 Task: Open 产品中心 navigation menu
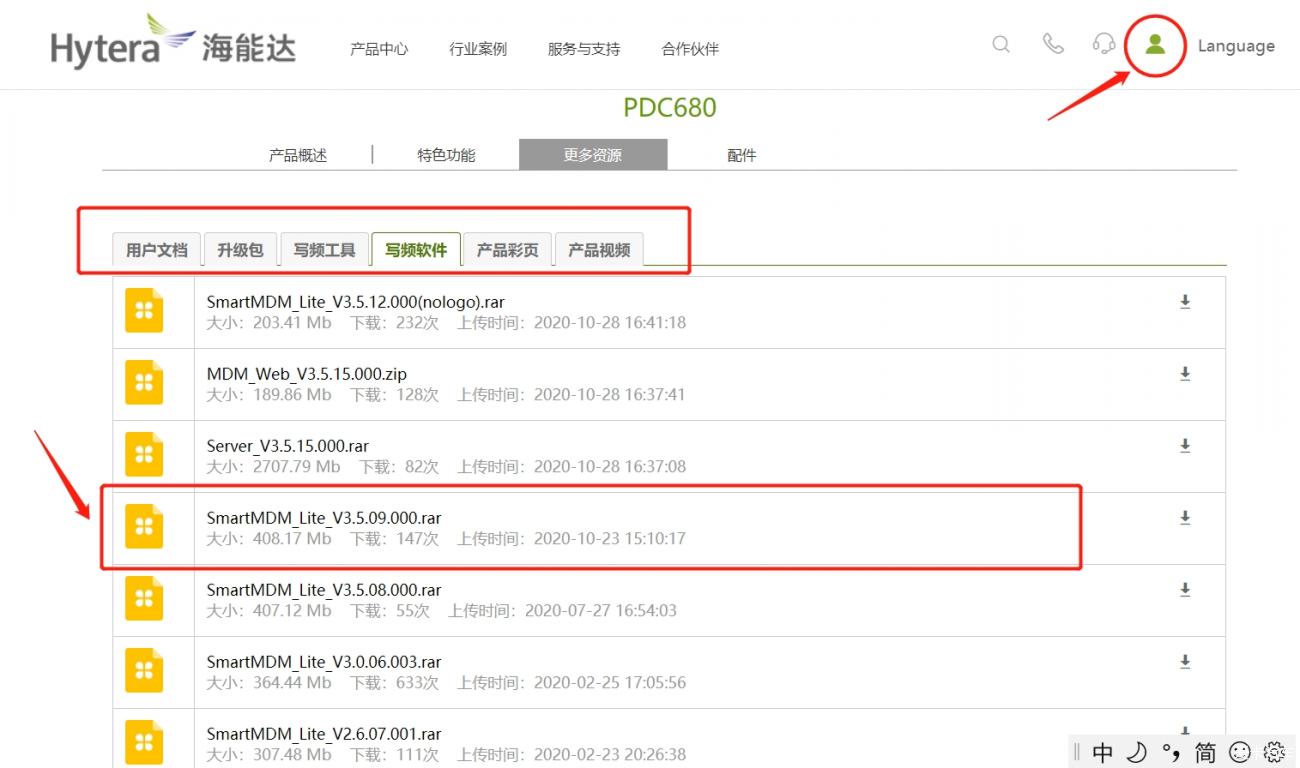[x=379, y=49]
